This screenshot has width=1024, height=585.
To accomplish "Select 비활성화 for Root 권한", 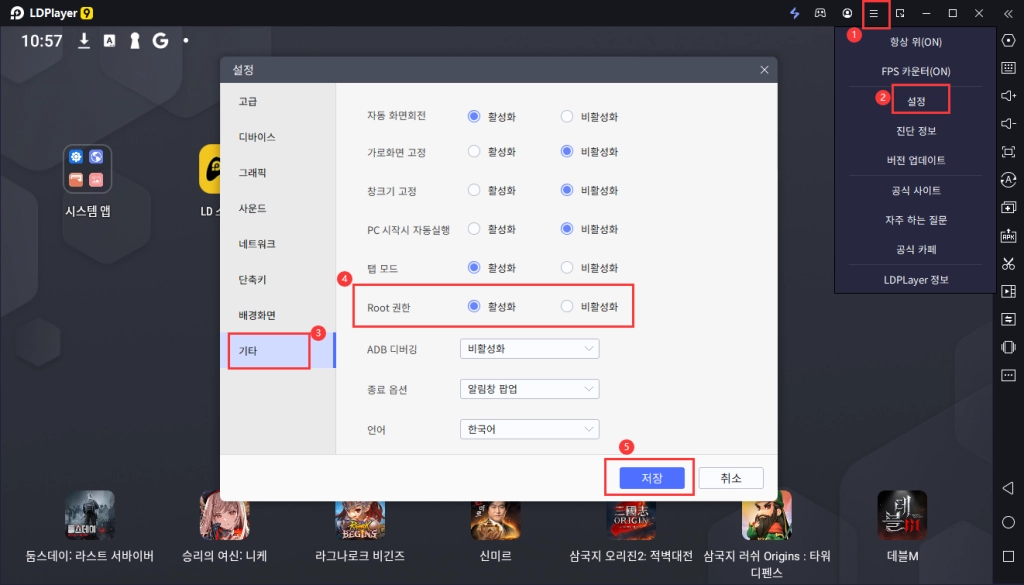I will (x=568, y=307).
